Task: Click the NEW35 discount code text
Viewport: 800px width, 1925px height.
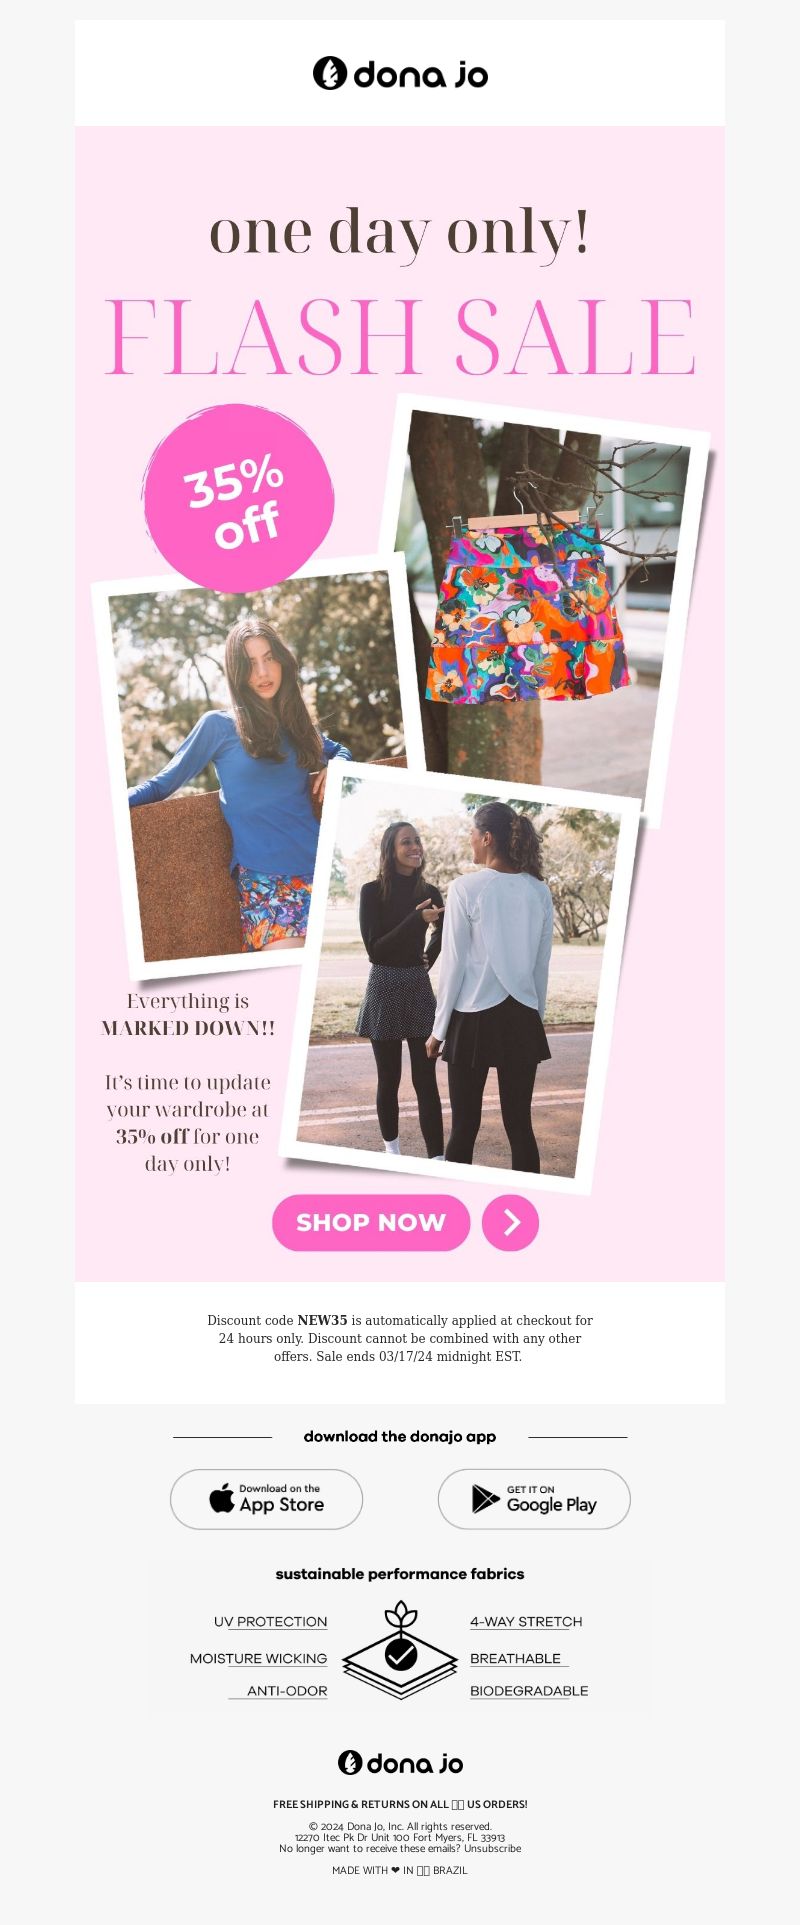Action: [322, 1320]
